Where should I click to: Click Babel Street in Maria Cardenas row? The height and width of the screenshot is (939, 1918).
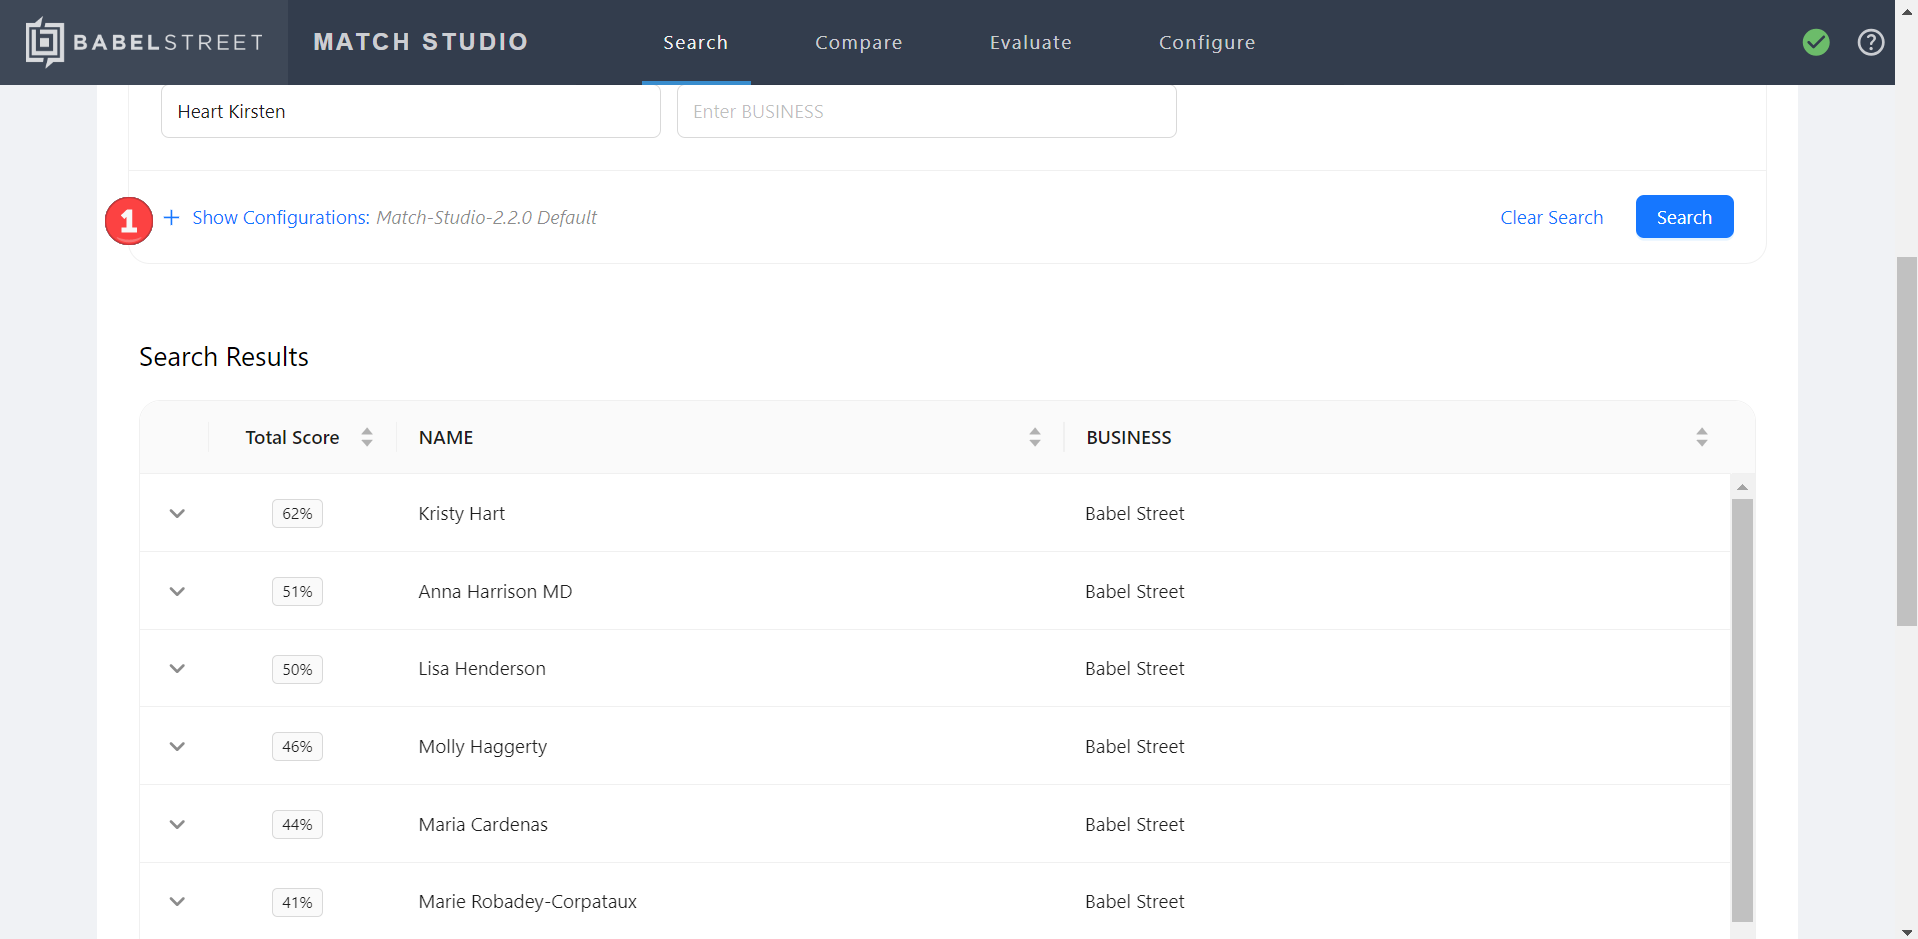point(1135,824)
